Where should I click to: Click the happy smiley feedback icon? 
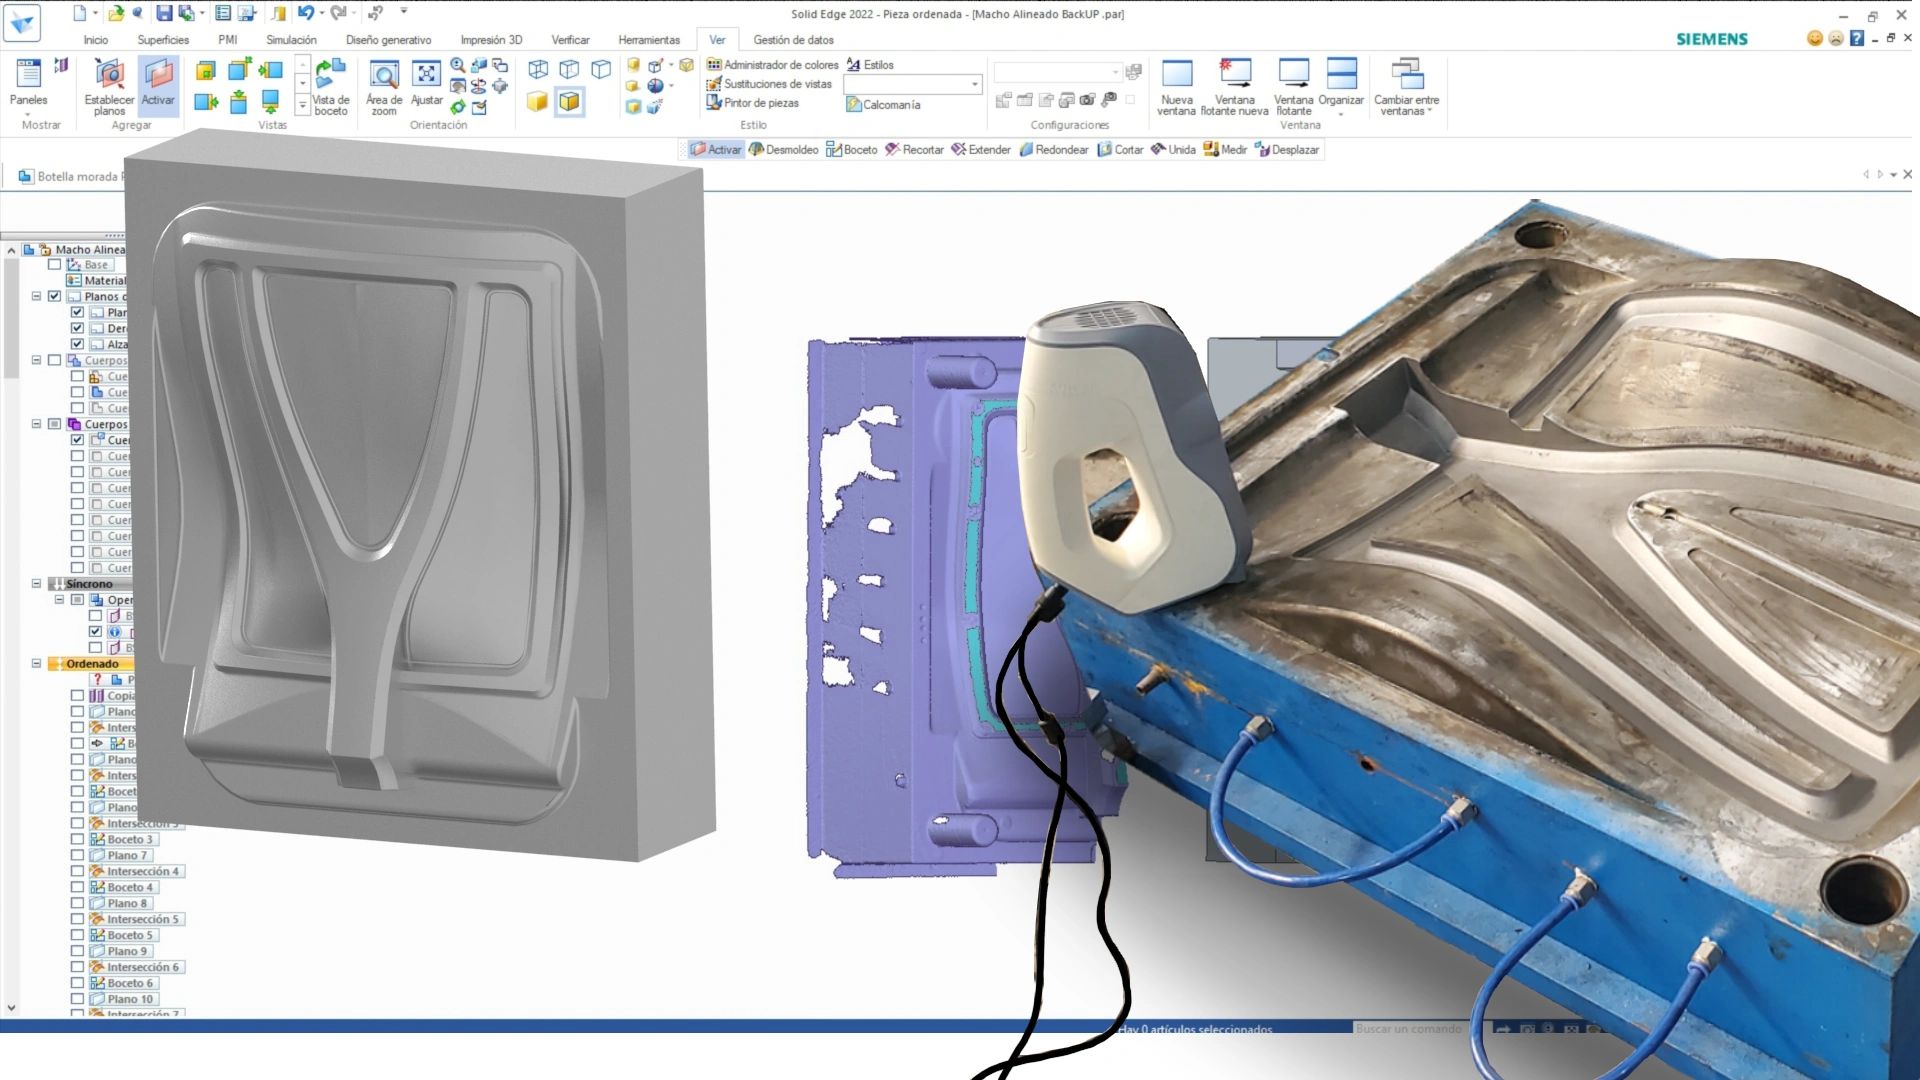[1815, 38]
